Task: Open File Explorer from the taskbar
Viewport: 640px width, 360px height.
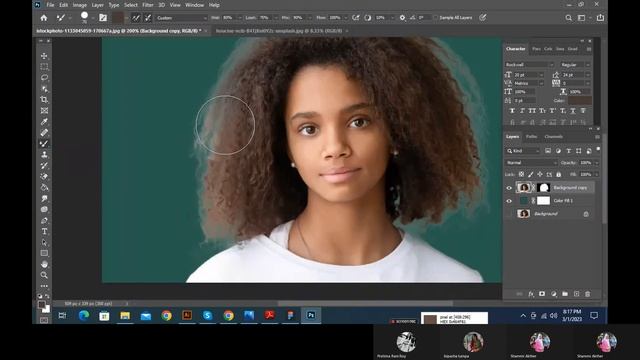Action: pos(125,315)
